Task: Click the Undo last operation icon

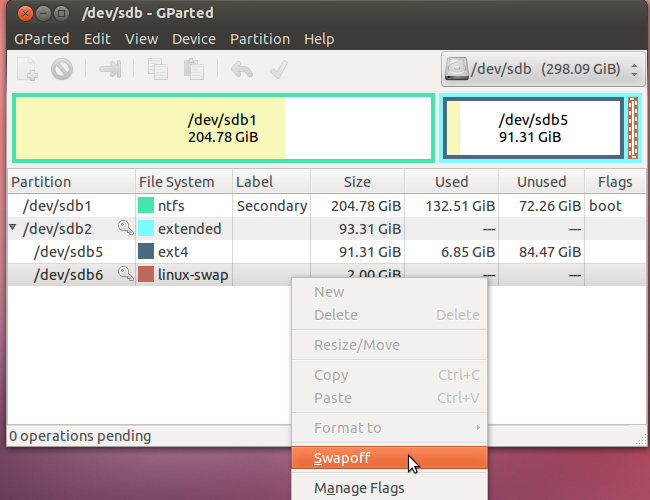Action: (x=242, y=69)
